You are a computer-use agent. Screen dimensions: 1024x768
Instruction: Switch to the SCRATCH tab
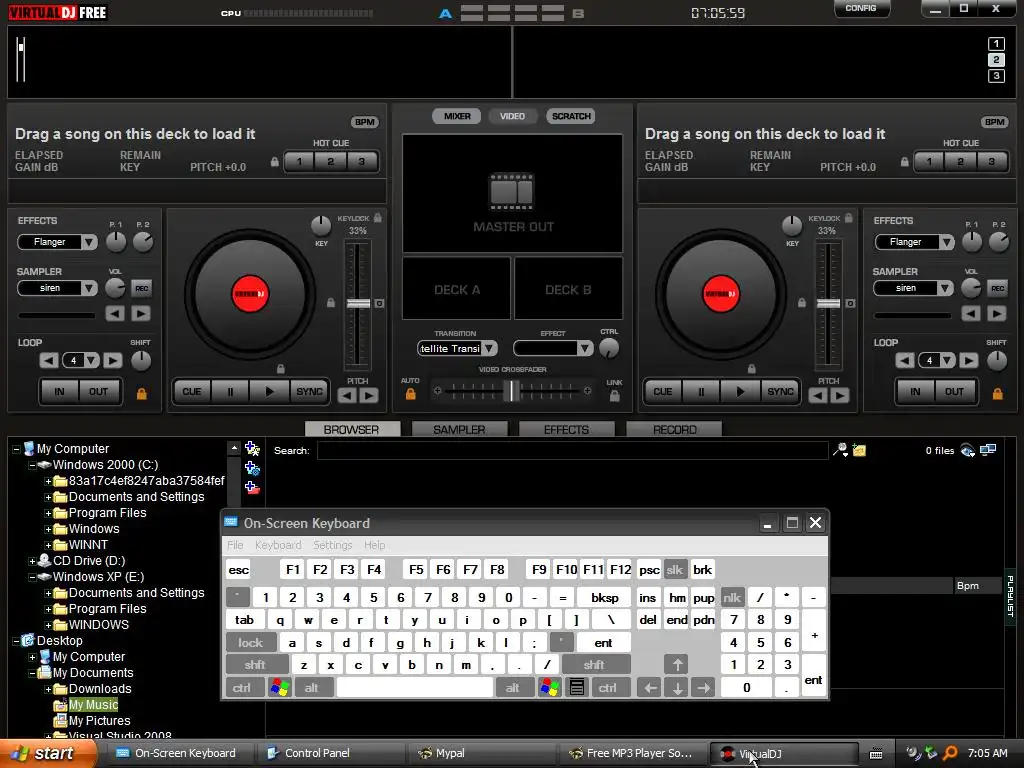point(571,116)
